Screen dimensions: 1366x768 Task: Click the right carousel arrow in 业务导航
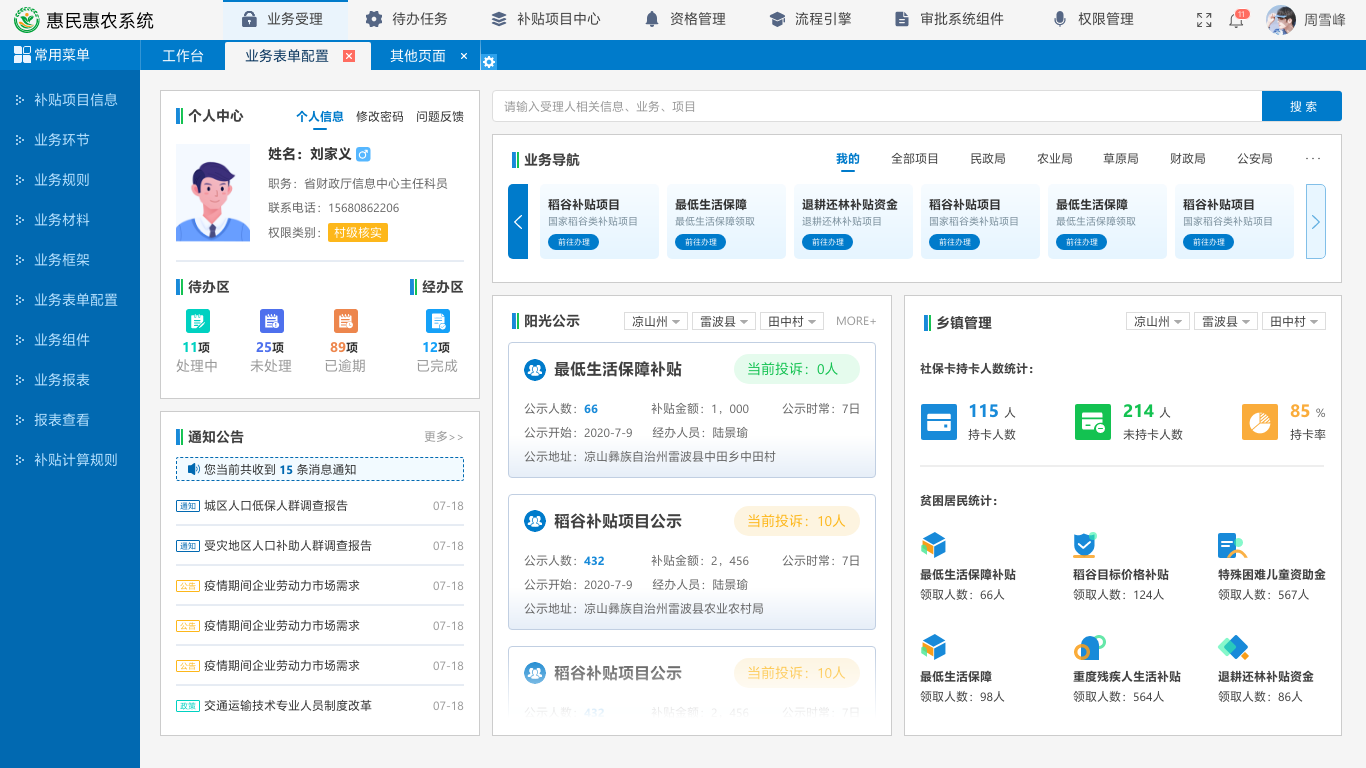point(1315,221)
